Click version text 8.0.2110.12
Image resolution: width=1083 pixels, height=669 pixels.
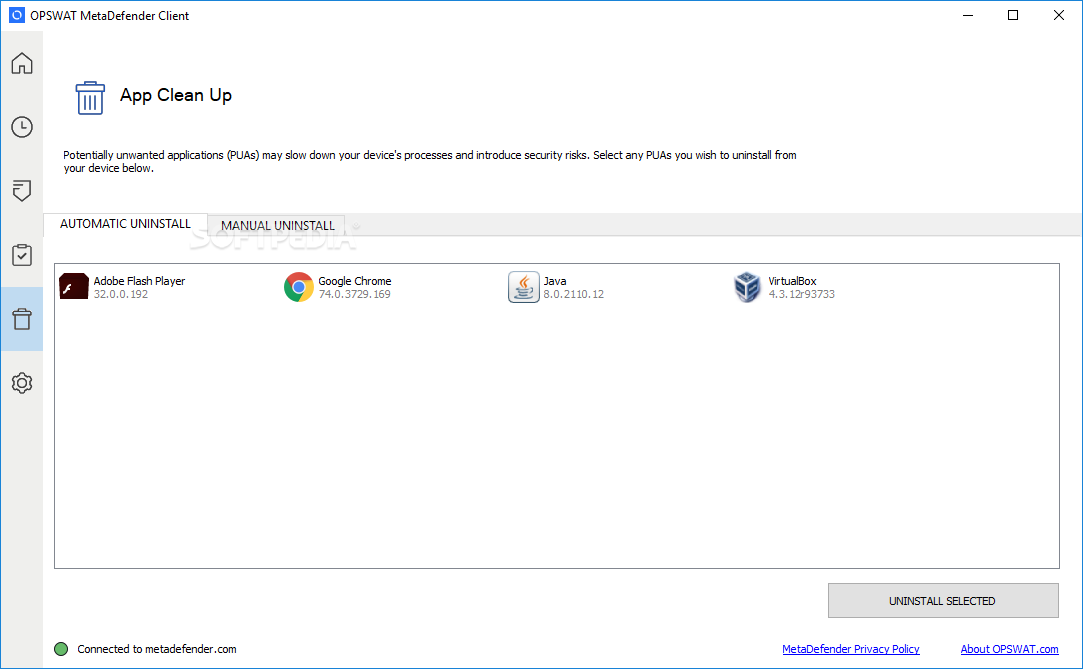click(x=573, y=294)
